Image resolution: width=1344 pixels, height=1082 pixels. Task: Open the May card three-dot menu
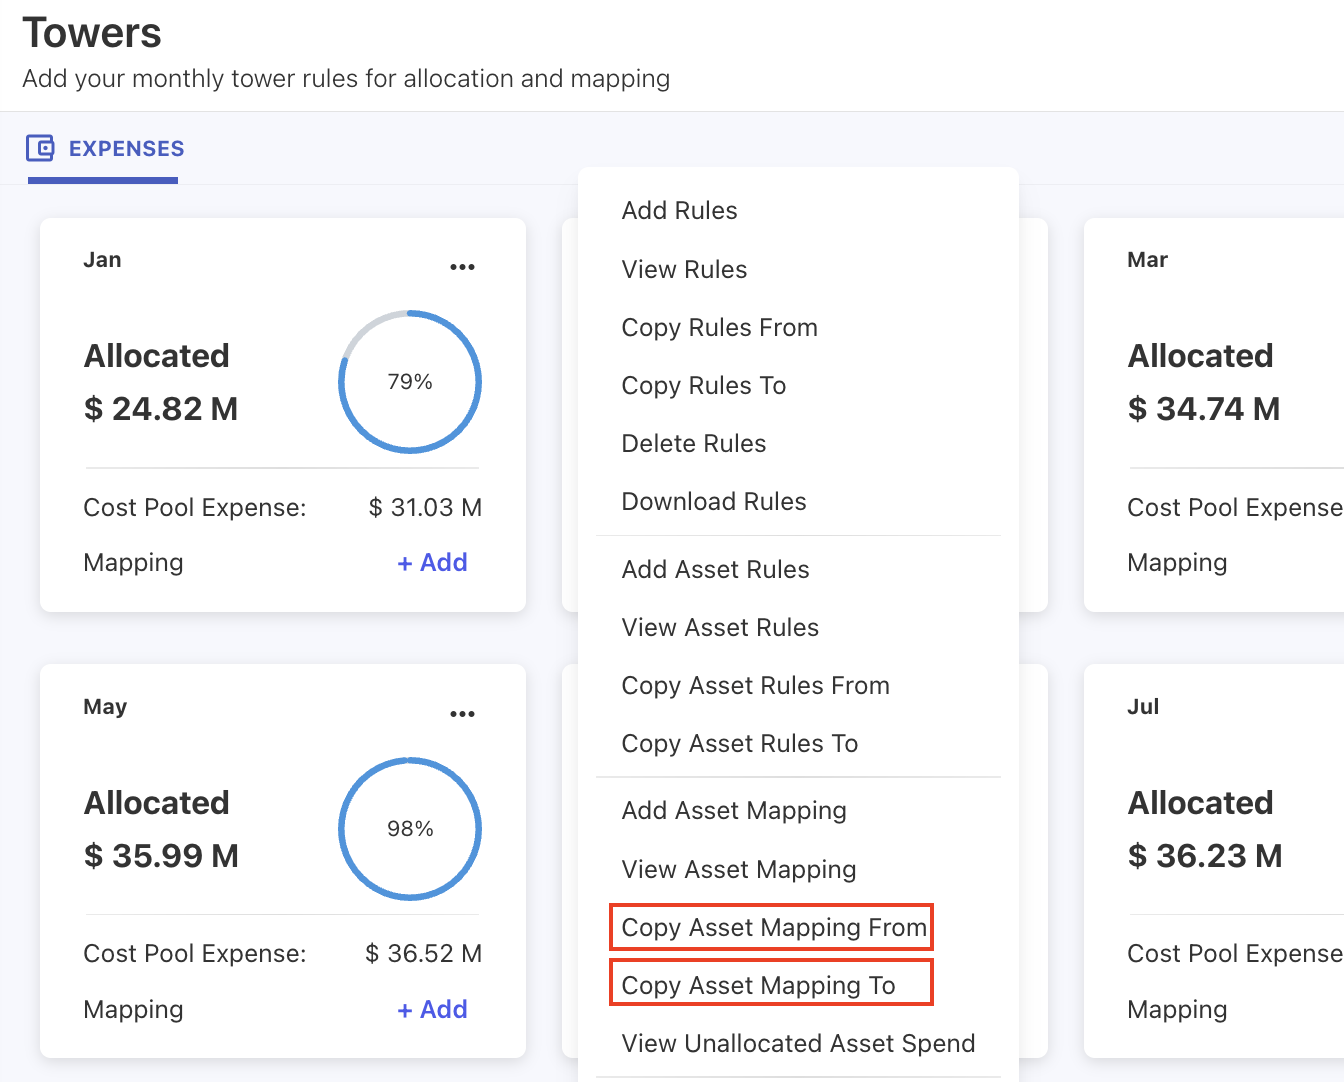pyautogui.click(x=462, y=714)
